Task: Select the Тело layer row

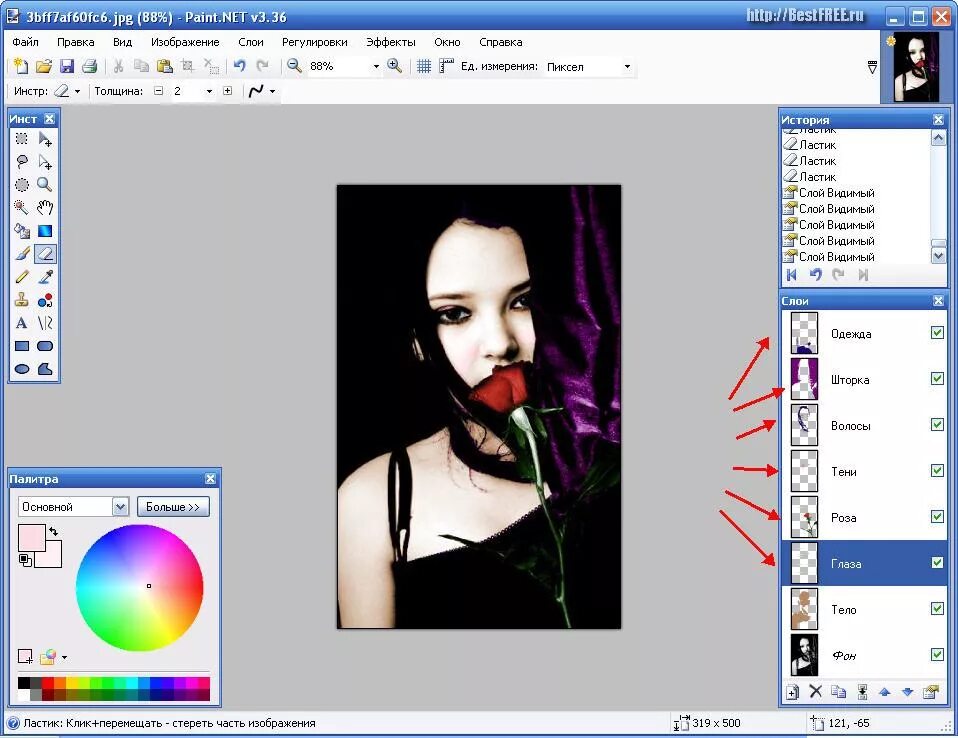Action: 864,609
